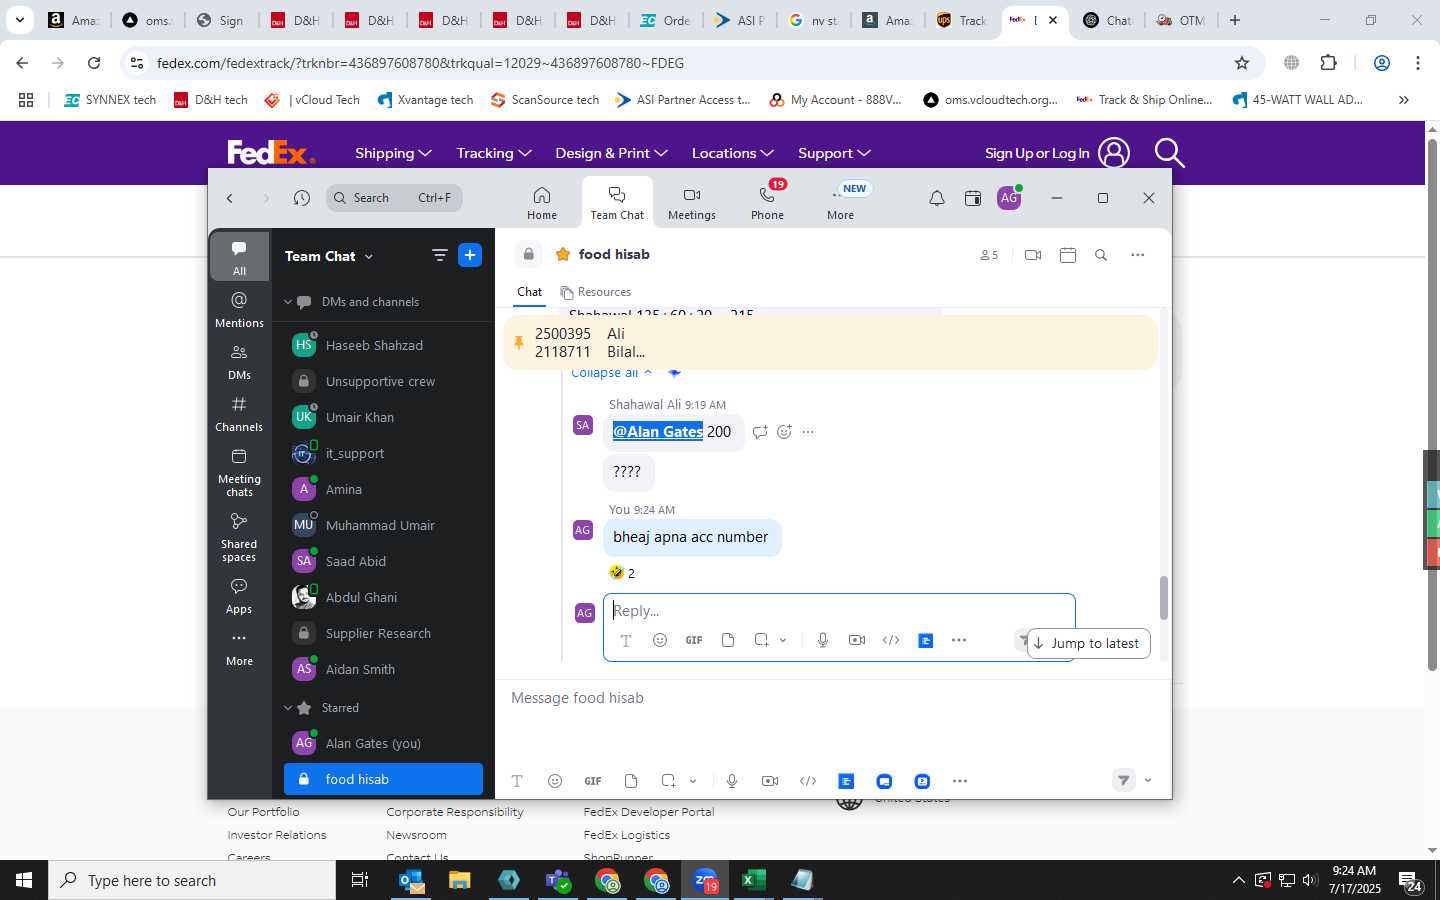
Task: Click the Message food hisab input
Action: [x=833, y=698]
